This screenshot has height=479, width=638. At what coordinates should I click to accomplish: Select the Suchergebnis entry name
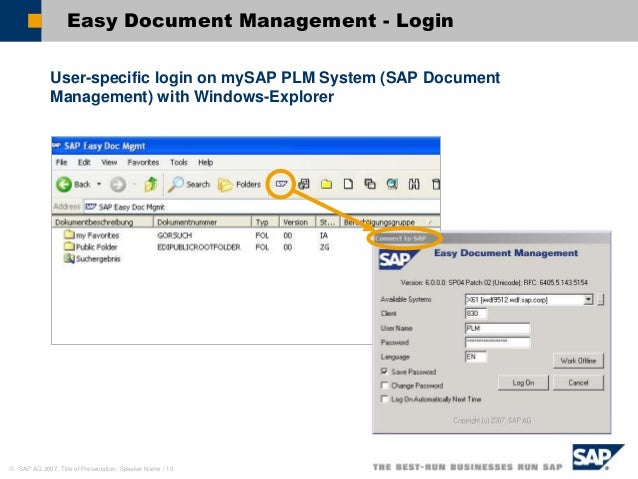[x=98, y=259]
